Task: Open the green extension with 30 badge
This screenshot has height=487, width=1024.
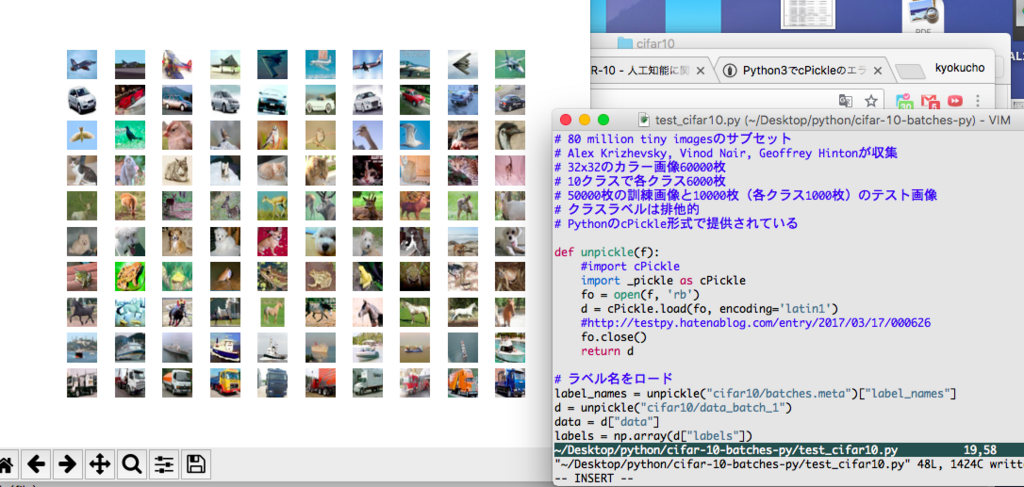Action: click(904, 101)
